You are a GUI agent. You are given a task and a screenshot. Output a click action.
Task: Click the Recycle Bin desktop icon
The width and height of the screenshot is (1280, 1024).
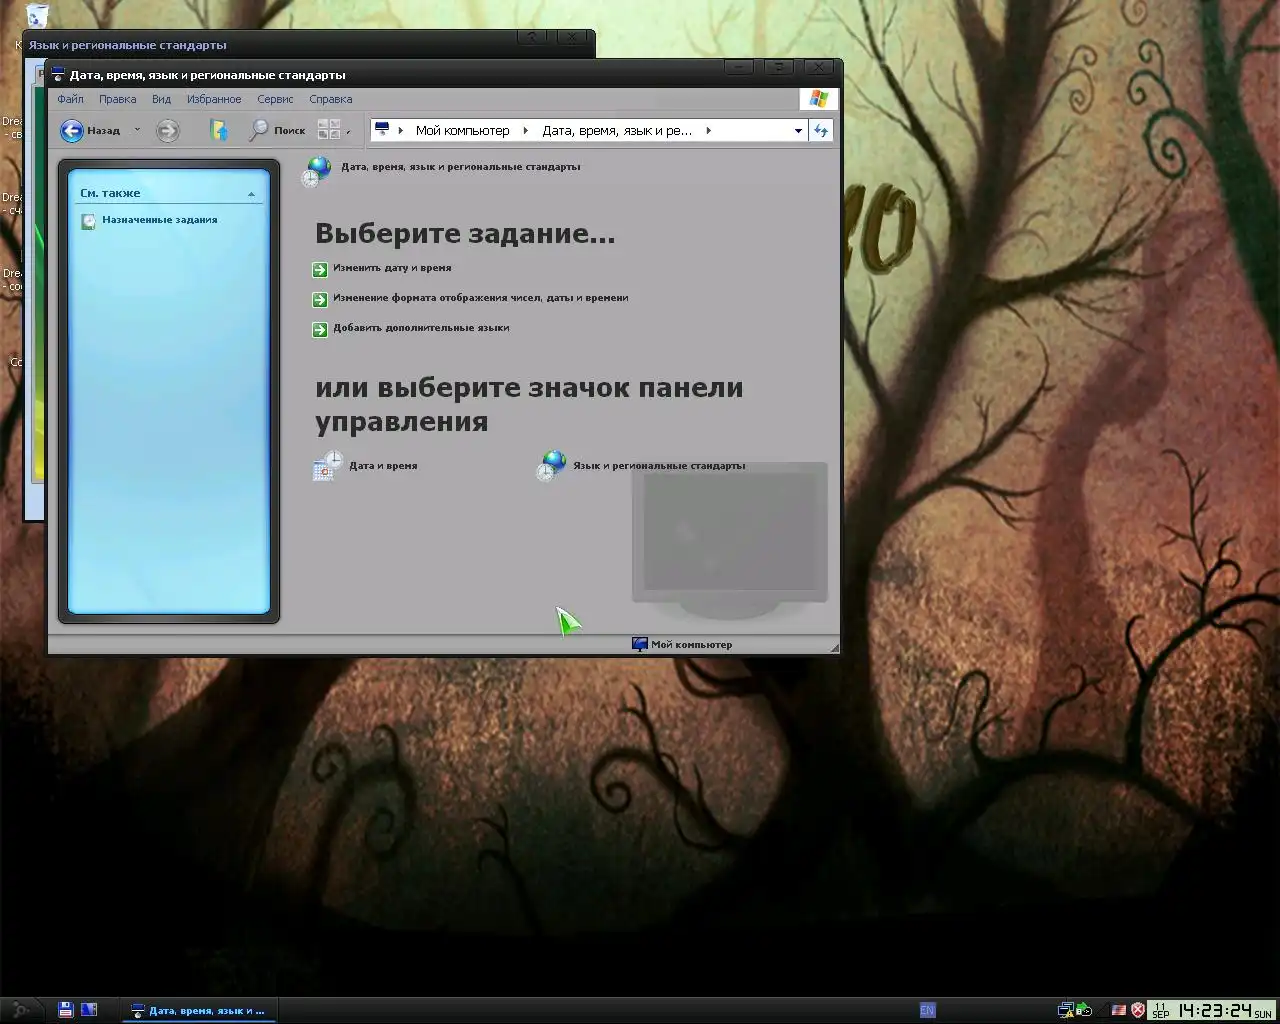tap(37, 14)
